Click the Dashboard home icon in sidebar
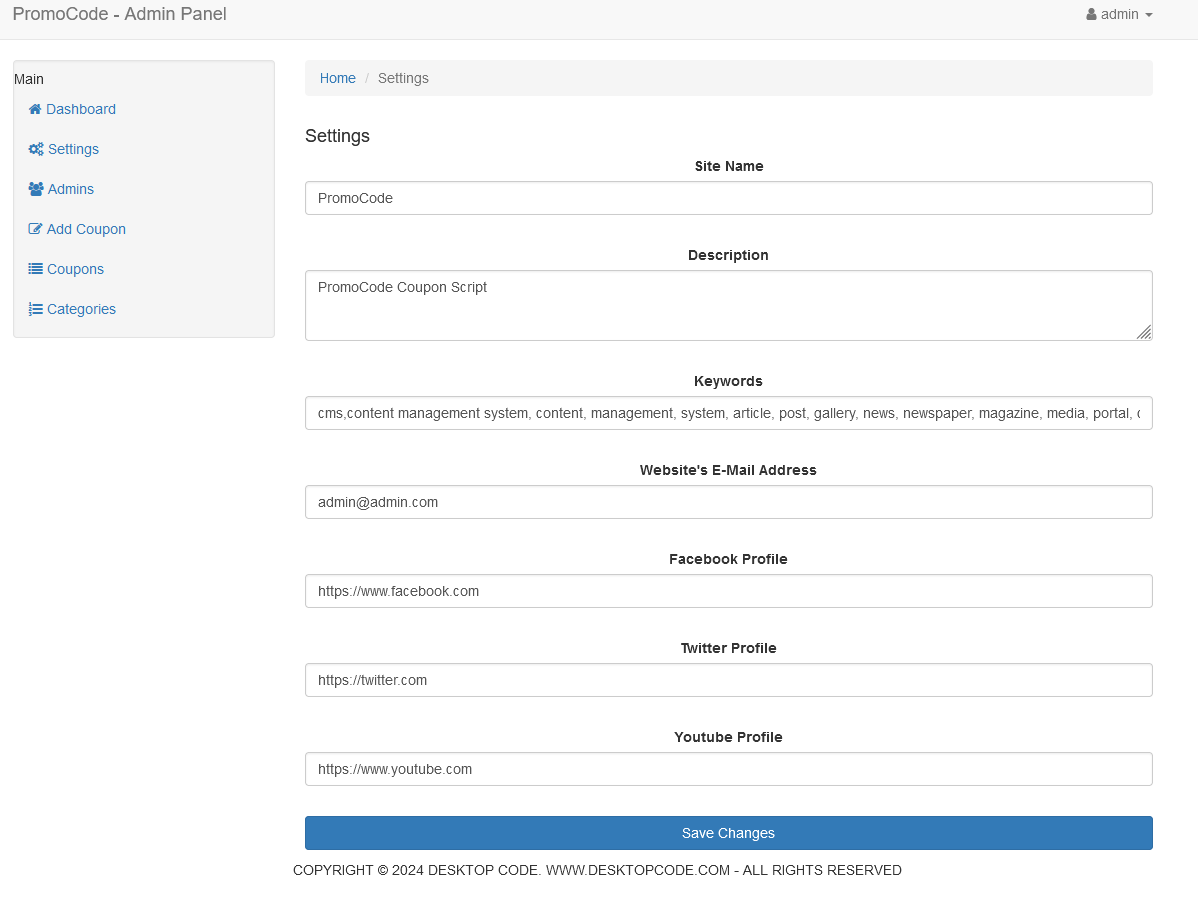The image size is (1198, 915). [x=35, y=109]
